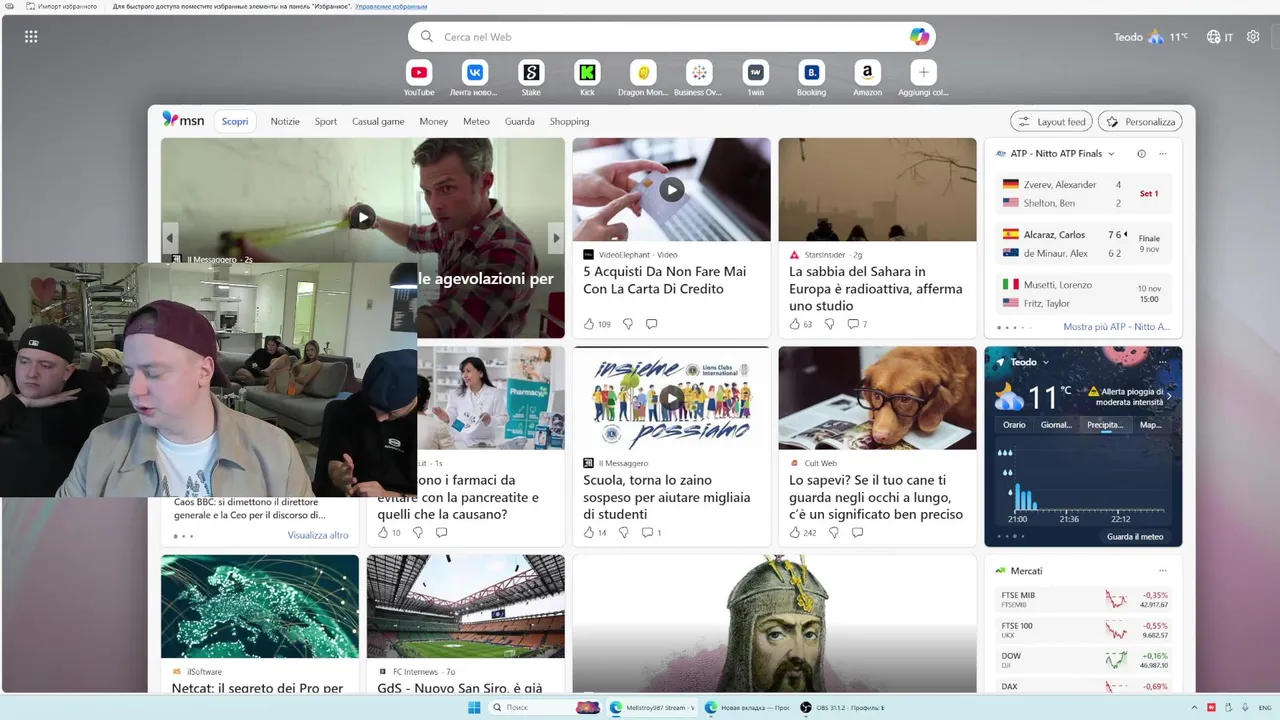Open the Kick shortcut tile
Screen dimensions: 1280x720
[x=587, y=72]
